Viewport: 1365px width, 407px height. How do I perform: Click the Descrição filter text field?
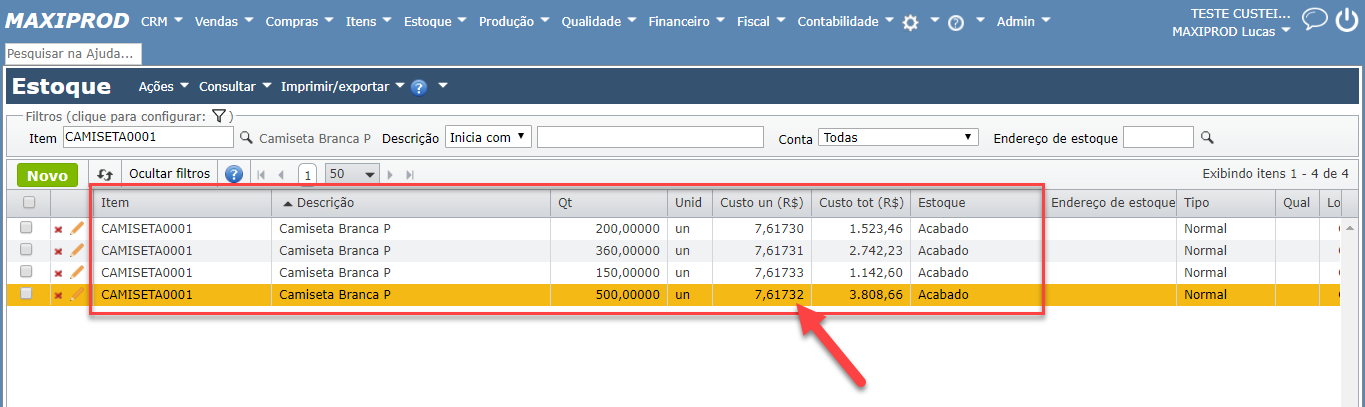(x=650, y=137)
